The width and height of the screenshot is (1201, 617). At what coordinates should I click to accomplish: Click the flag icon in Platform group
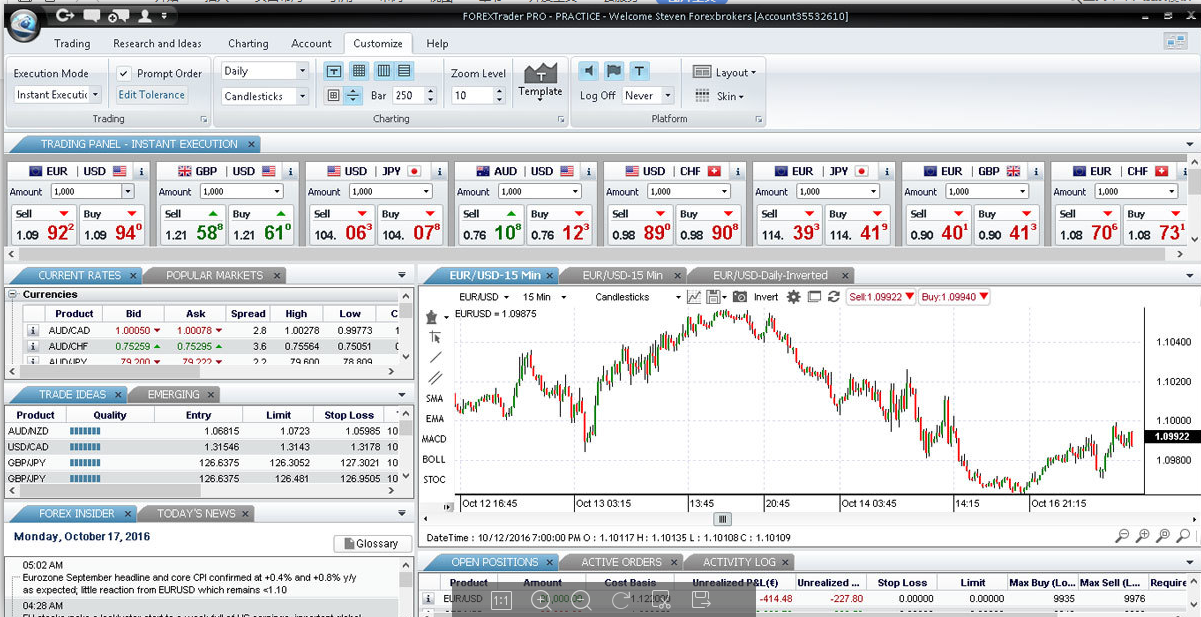tap(614, 71)
